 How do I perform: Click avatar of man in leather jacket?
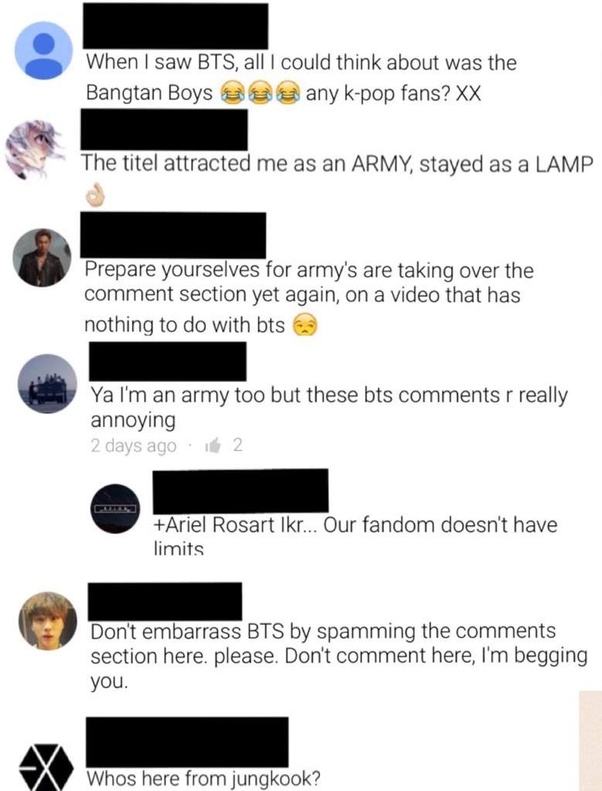42,258
